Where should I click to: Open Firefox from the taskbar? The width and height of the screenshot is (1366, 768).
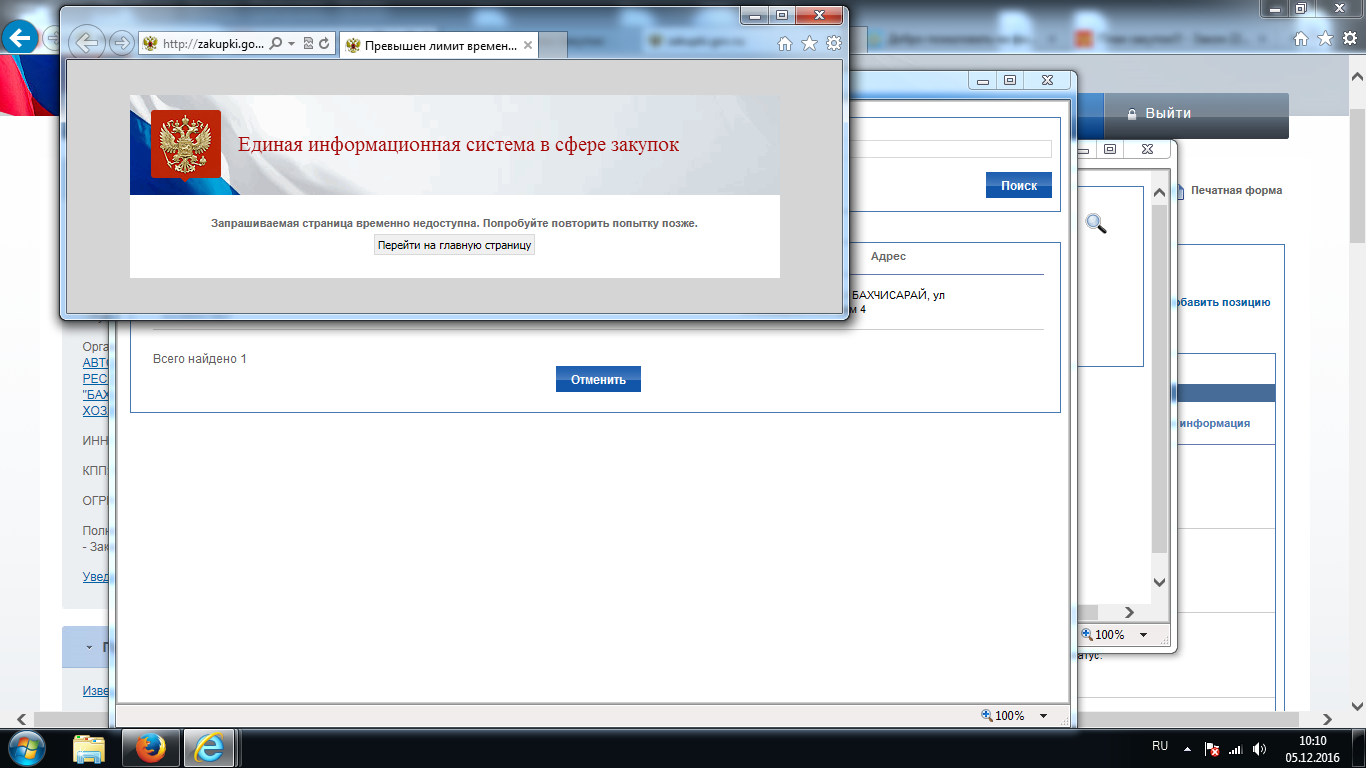pos(149,747)
